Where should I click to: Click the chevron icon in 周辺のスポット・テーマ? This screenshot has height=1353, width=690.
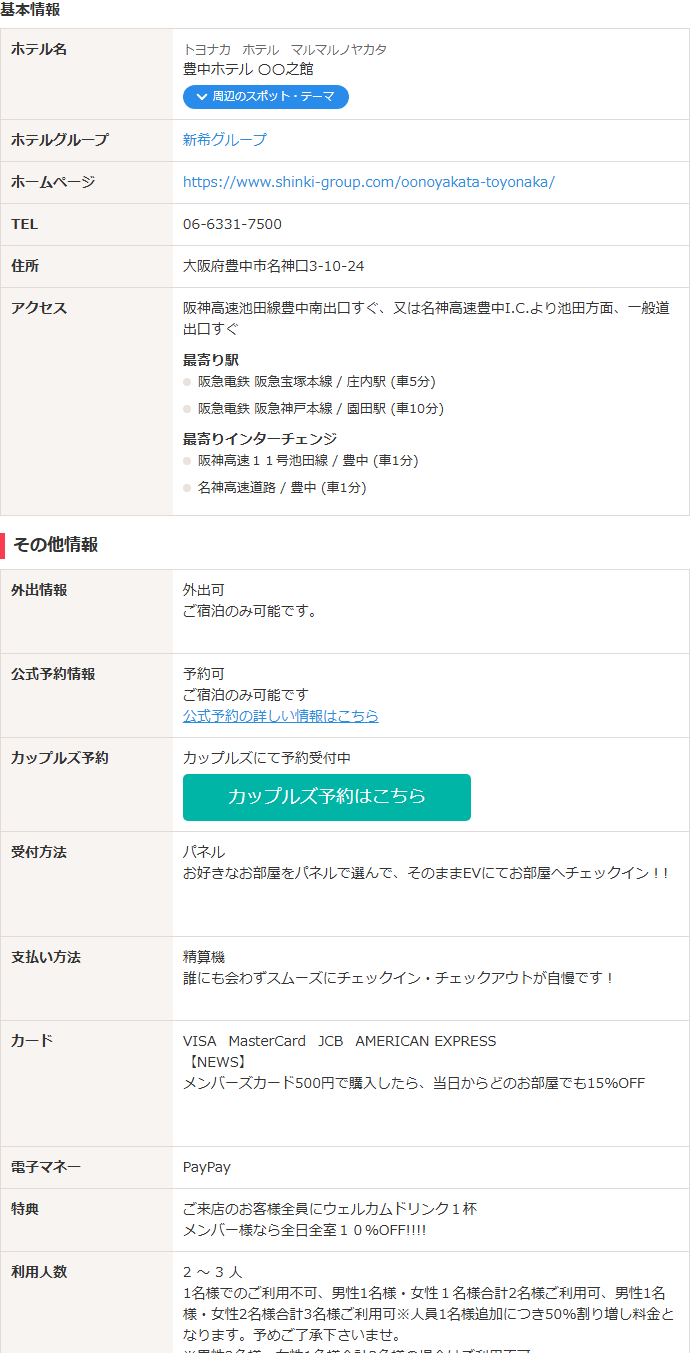click(202, 97)
